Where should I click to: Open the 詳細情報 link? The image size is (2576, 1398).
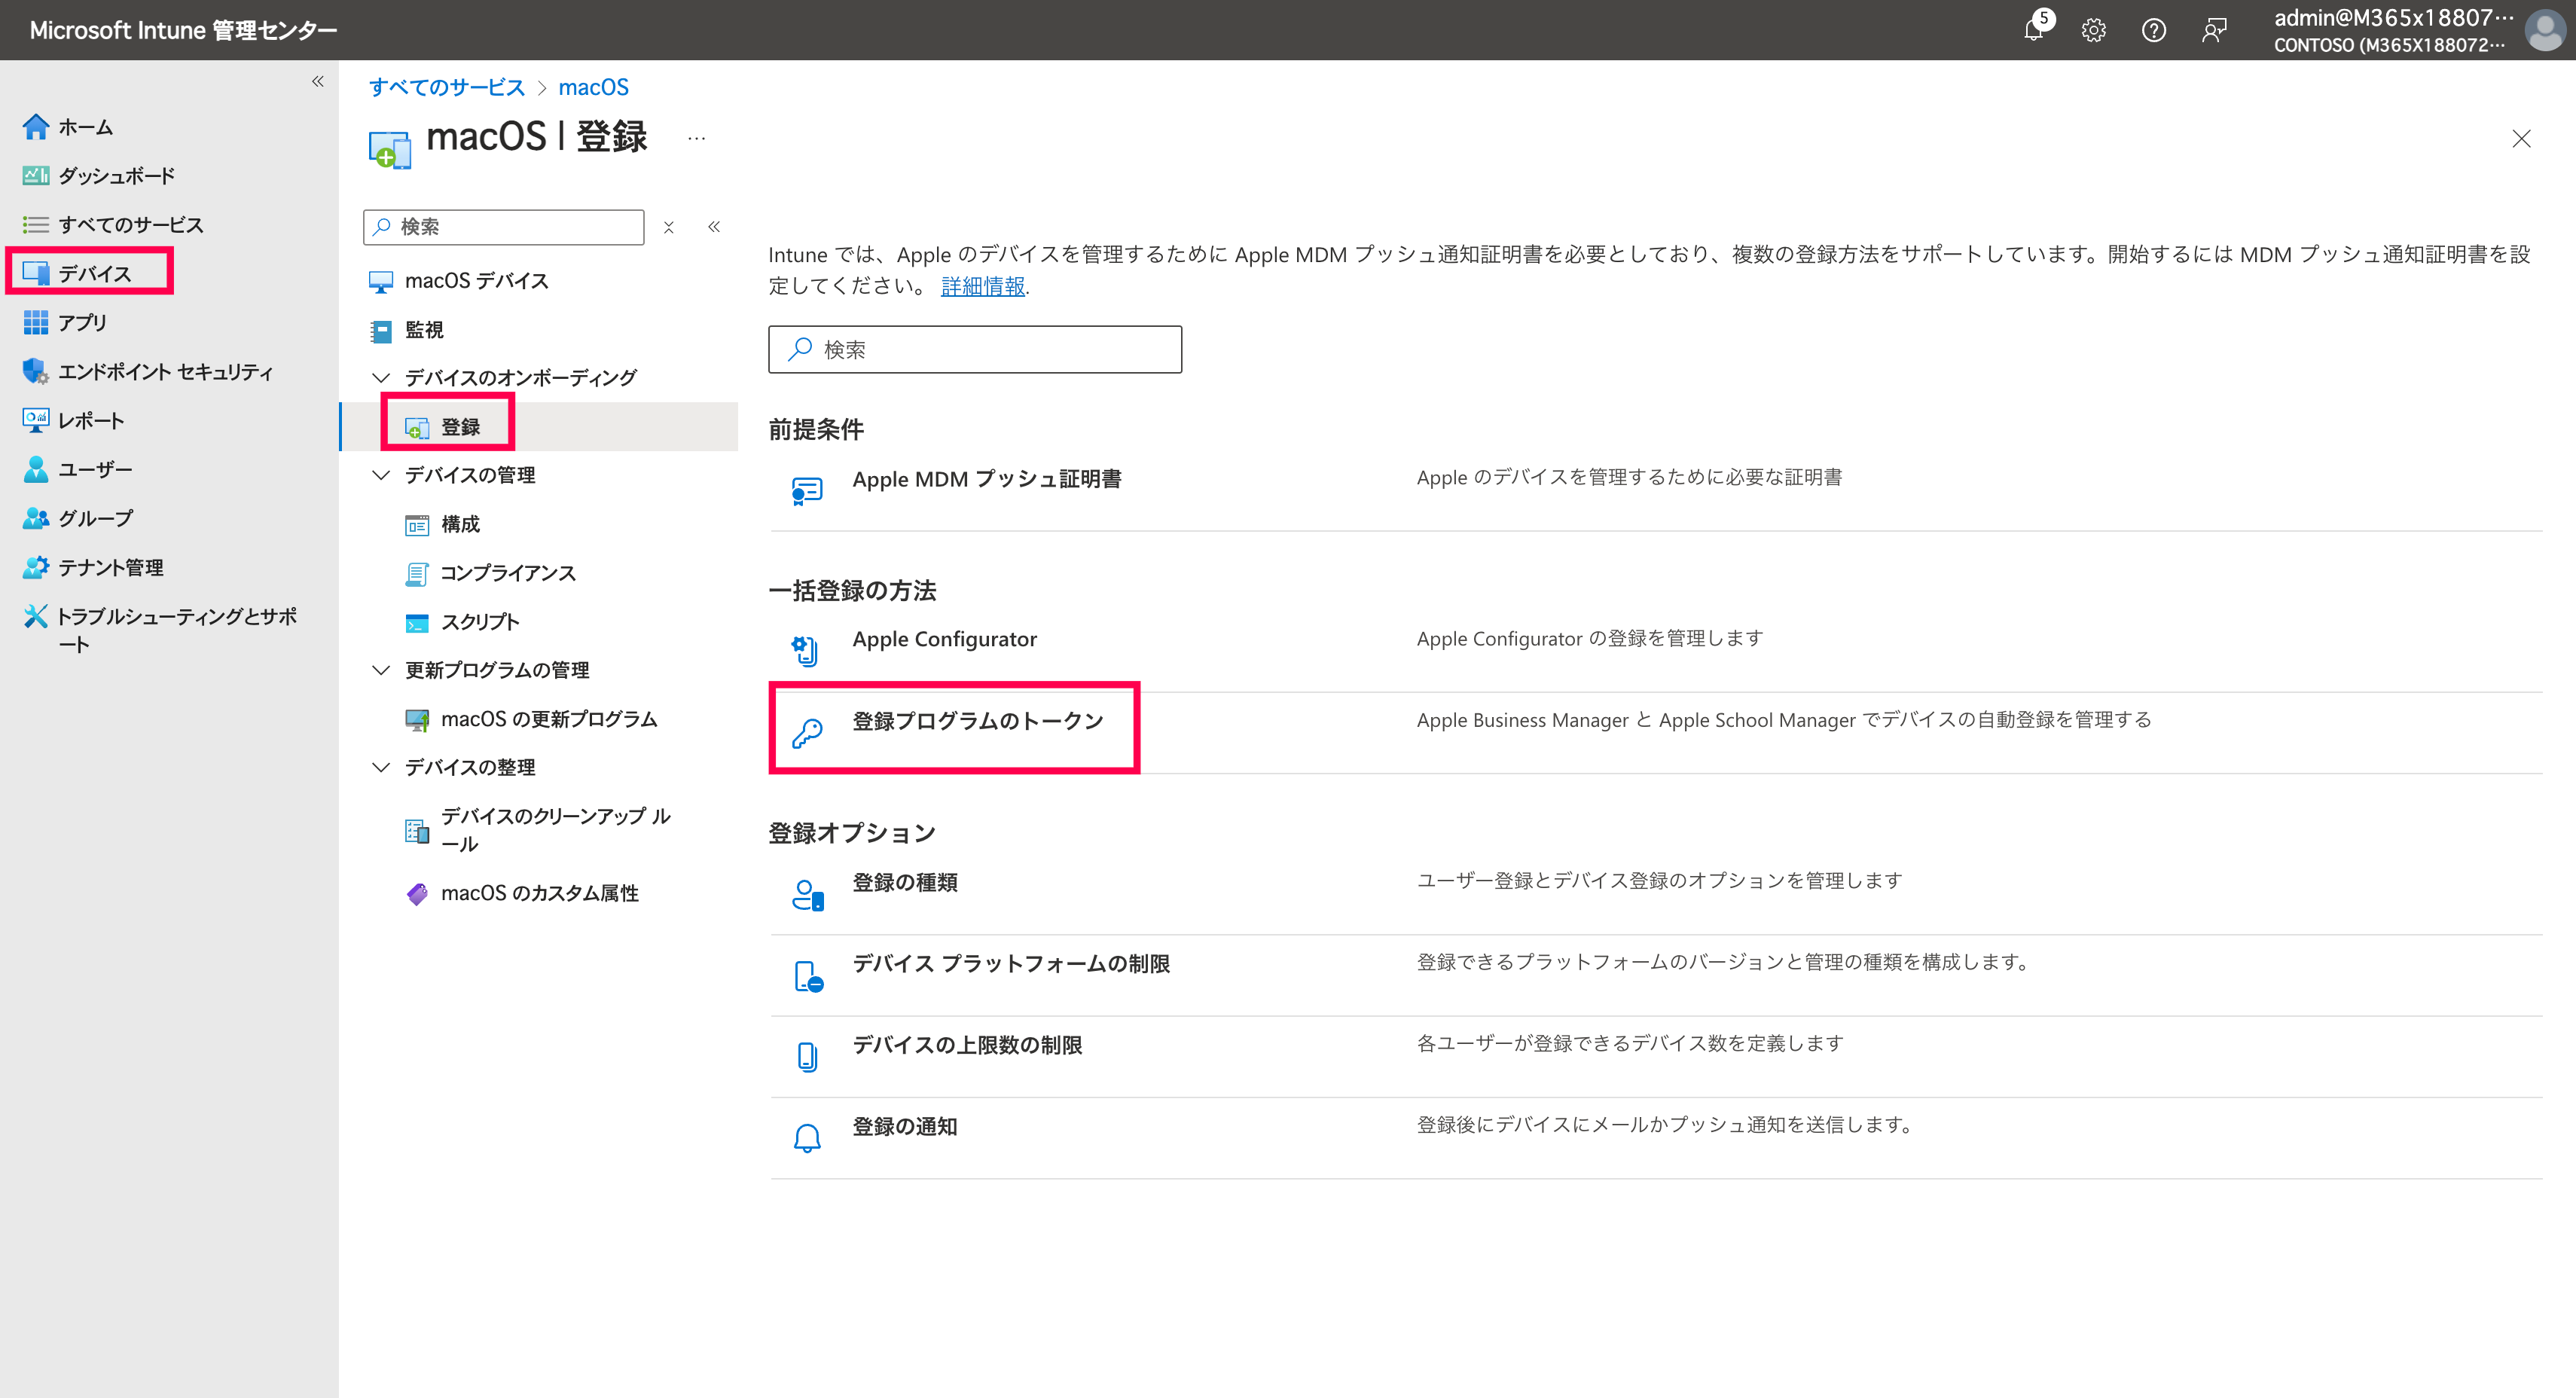(983, 286)
